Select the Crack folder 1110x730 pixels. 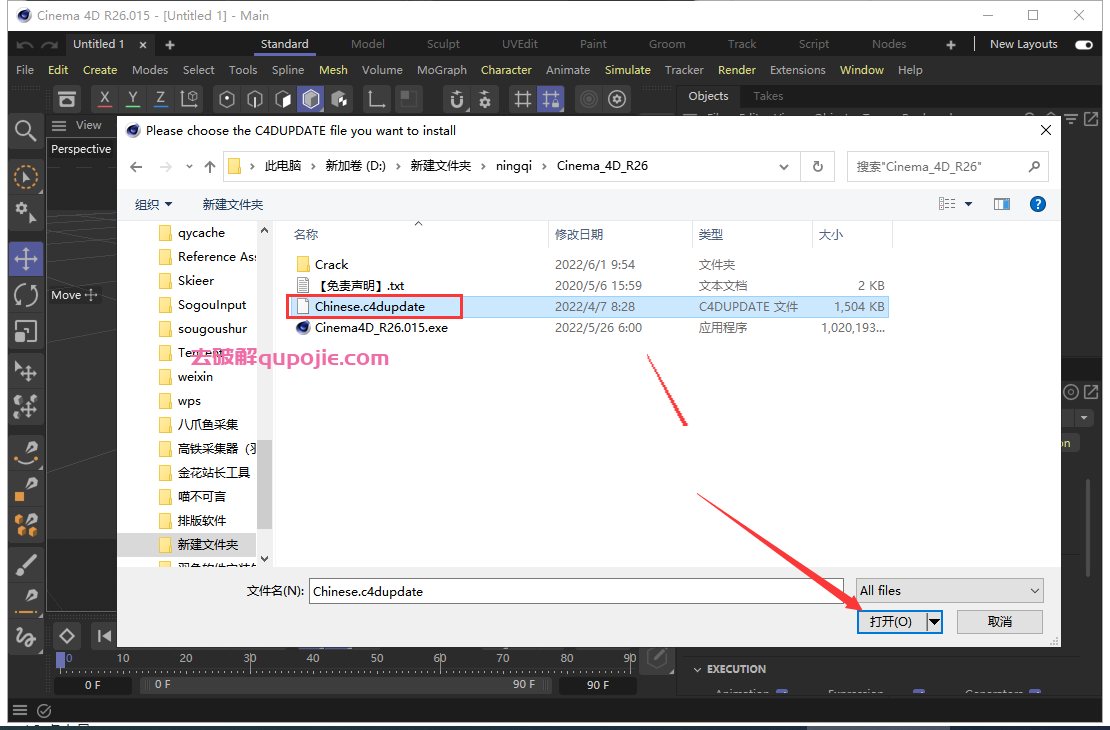tap(331, 265)
